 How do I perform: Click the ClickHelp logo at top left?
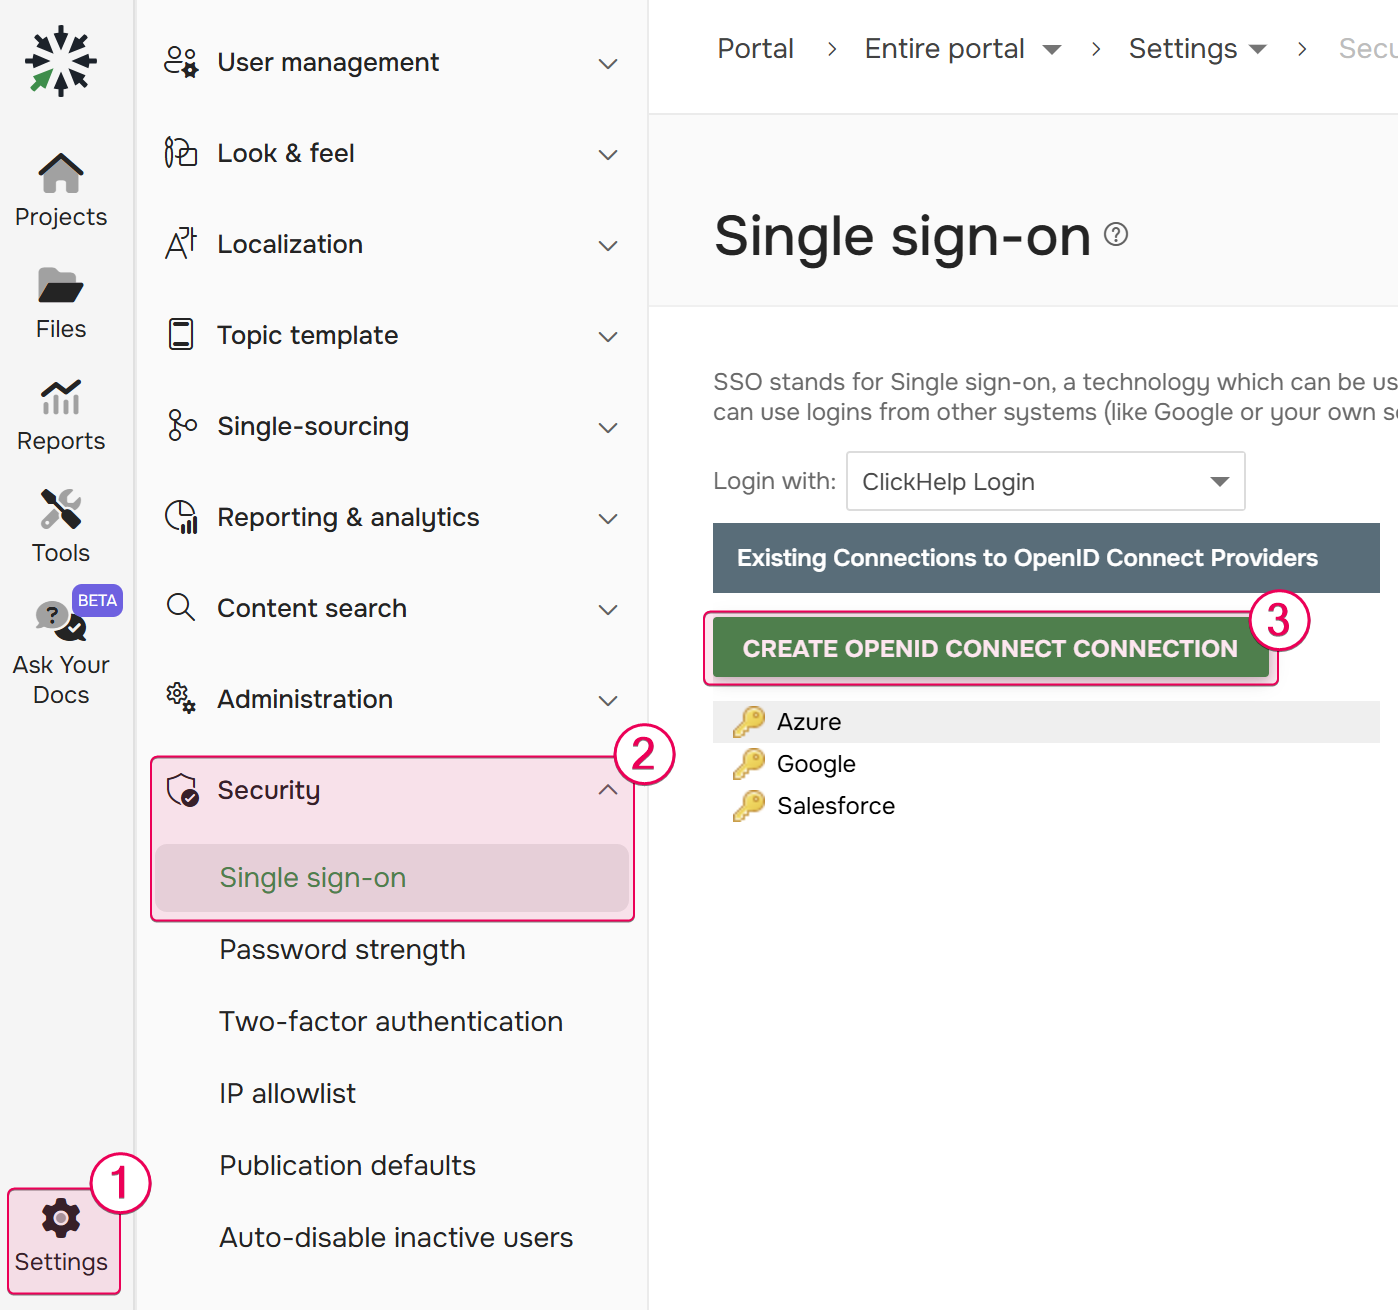pos(61,61)
